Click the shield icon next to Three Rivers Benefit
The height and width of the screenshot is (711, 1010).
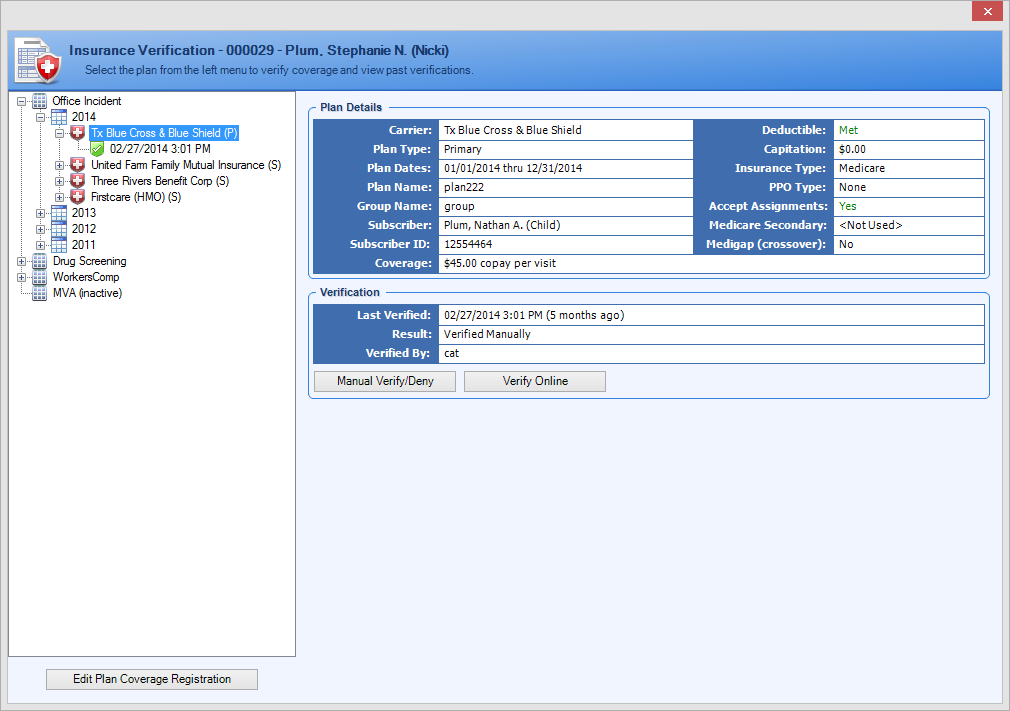[78, 181]
